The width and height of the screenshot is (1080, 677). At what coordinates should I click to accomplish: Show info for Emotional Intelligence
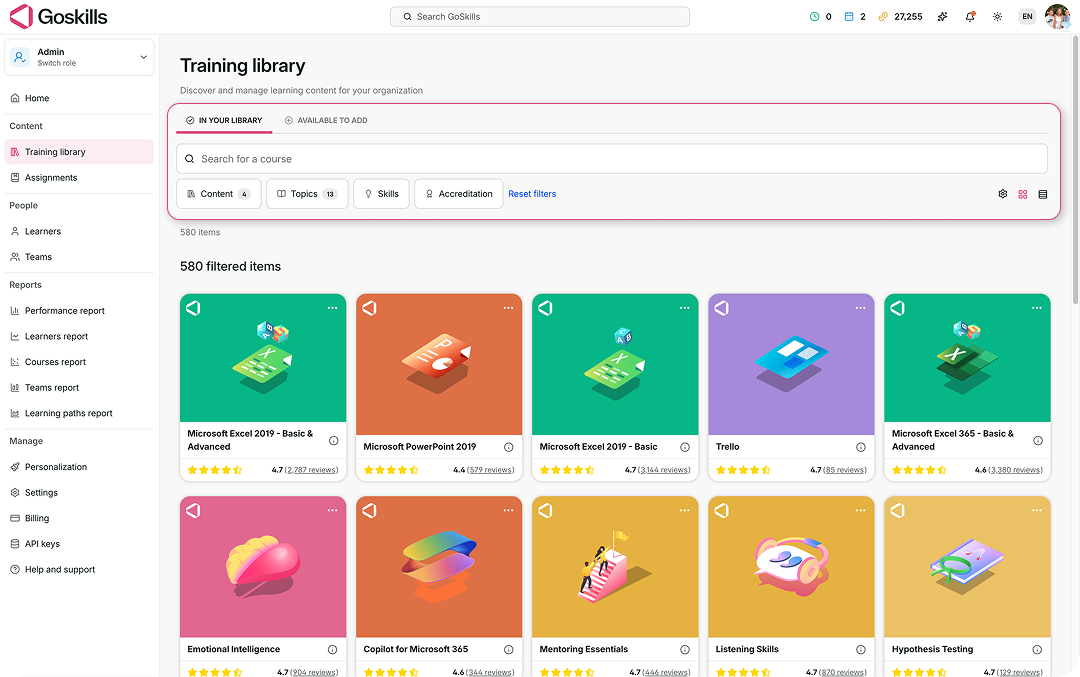click(x=333, y=649)
